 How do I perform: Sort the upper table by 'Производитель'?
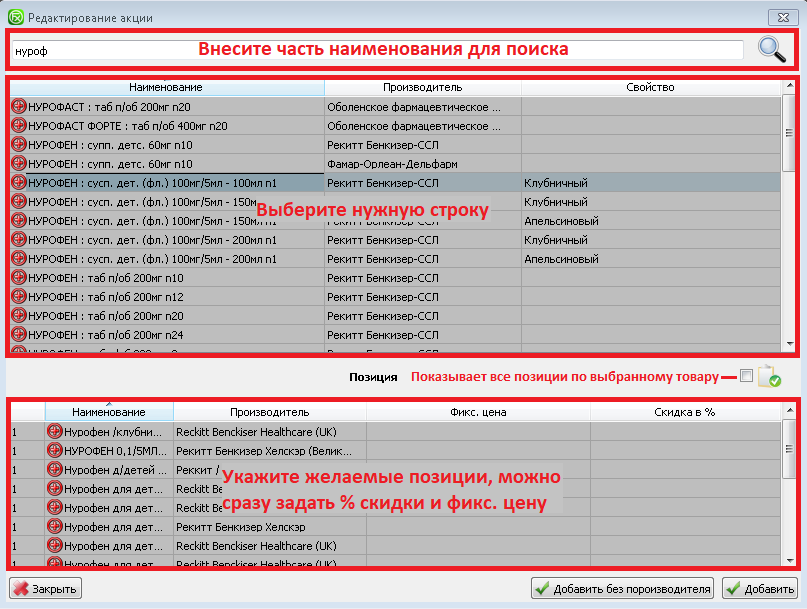(x=423, y=88)
